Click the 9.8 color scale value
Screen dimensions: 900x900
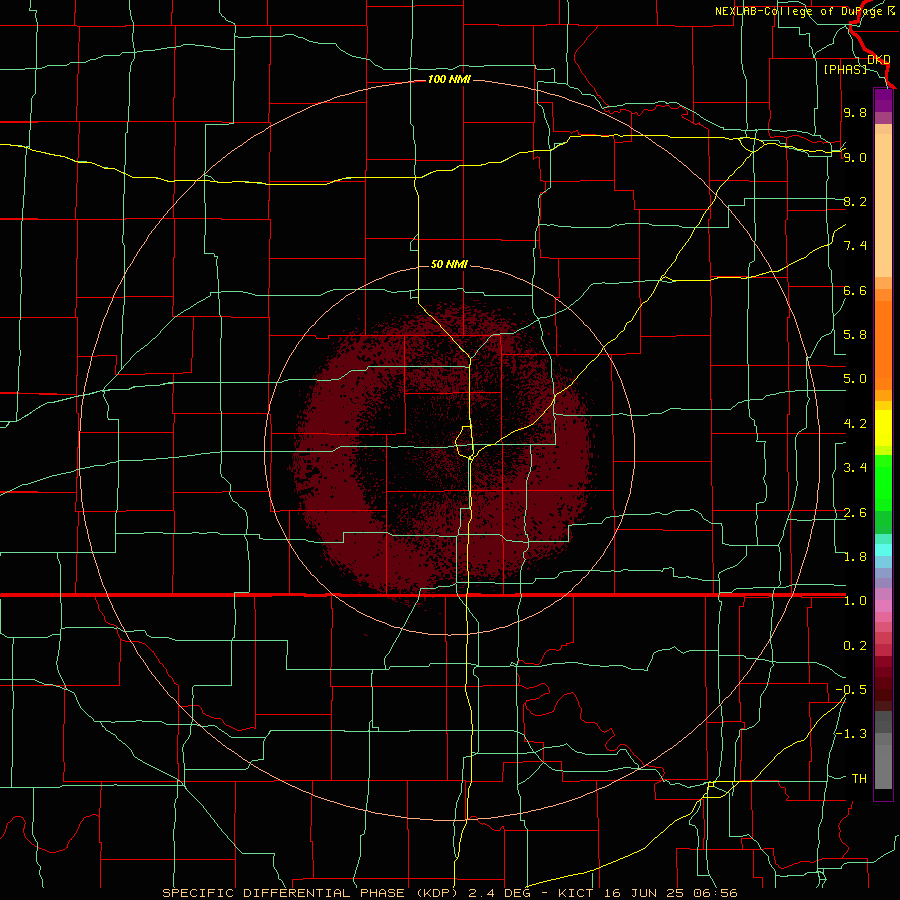coord(855,112)
